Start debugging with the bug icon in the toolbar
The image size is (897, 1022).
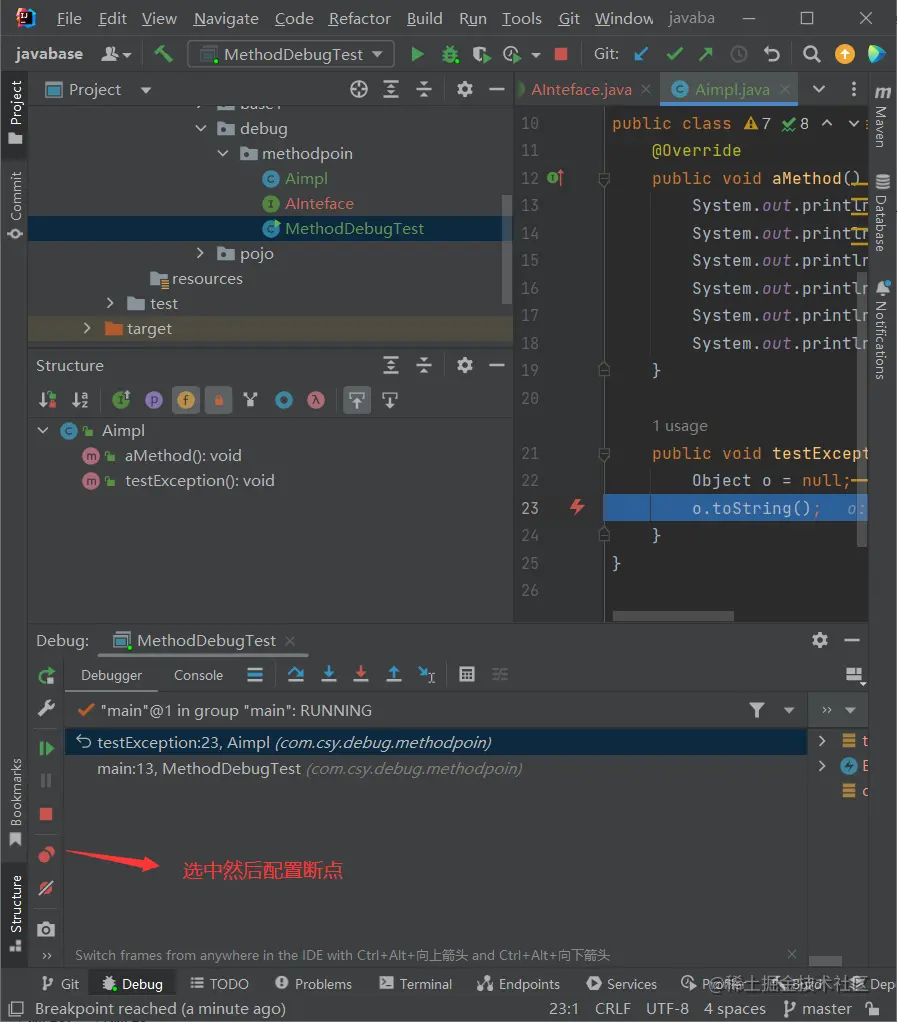[450, 54]
